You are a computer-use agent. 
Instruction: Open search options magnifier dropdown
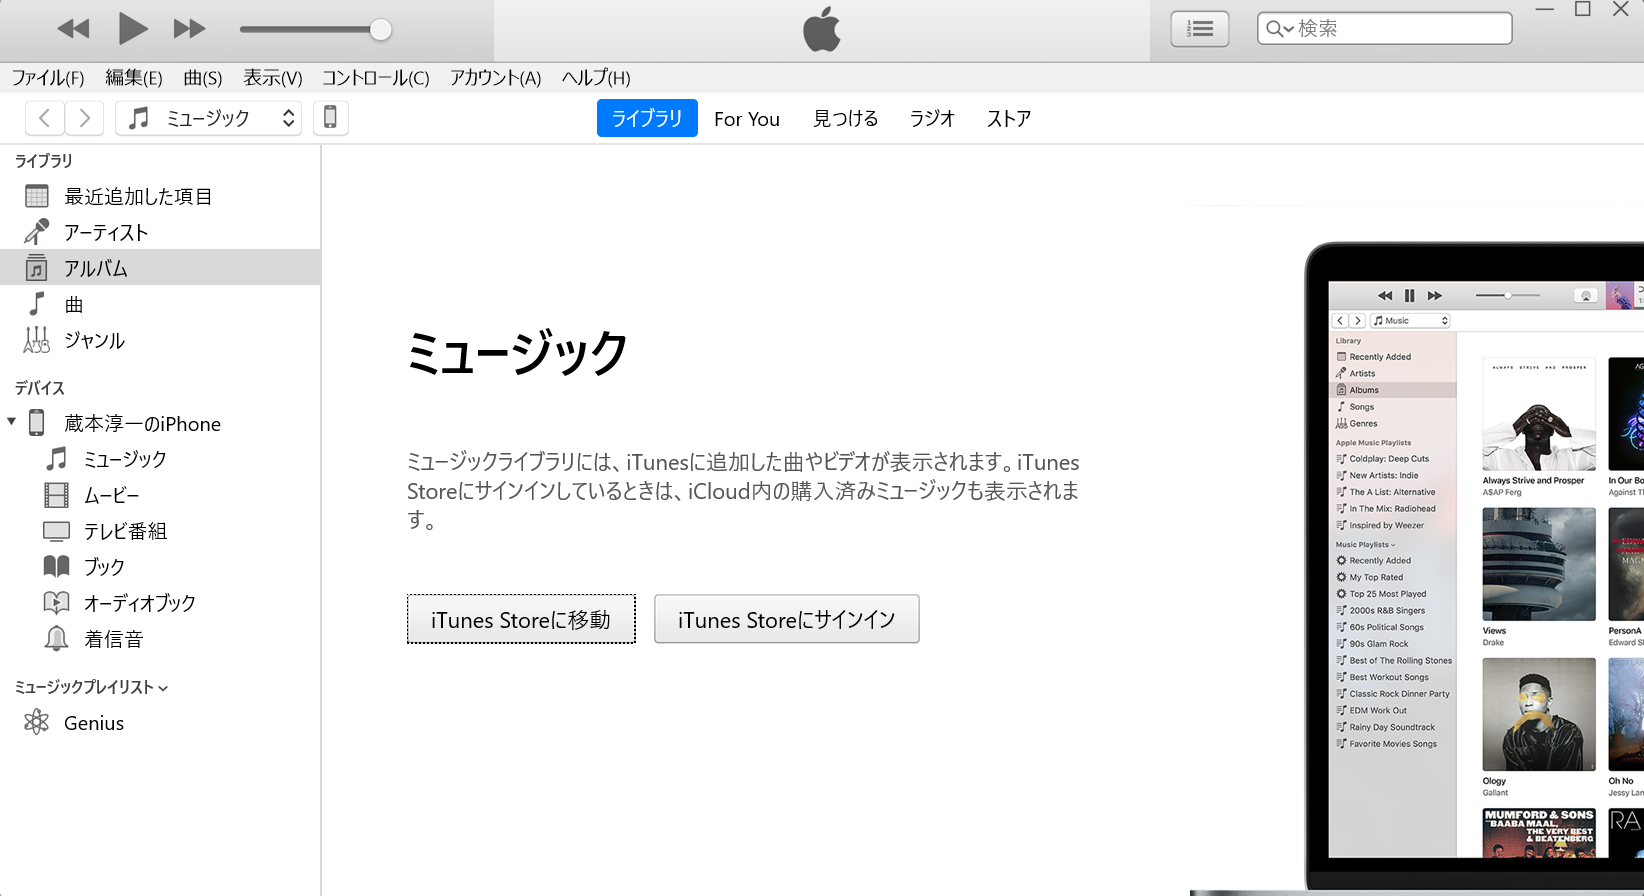[x=1280, y=29]
